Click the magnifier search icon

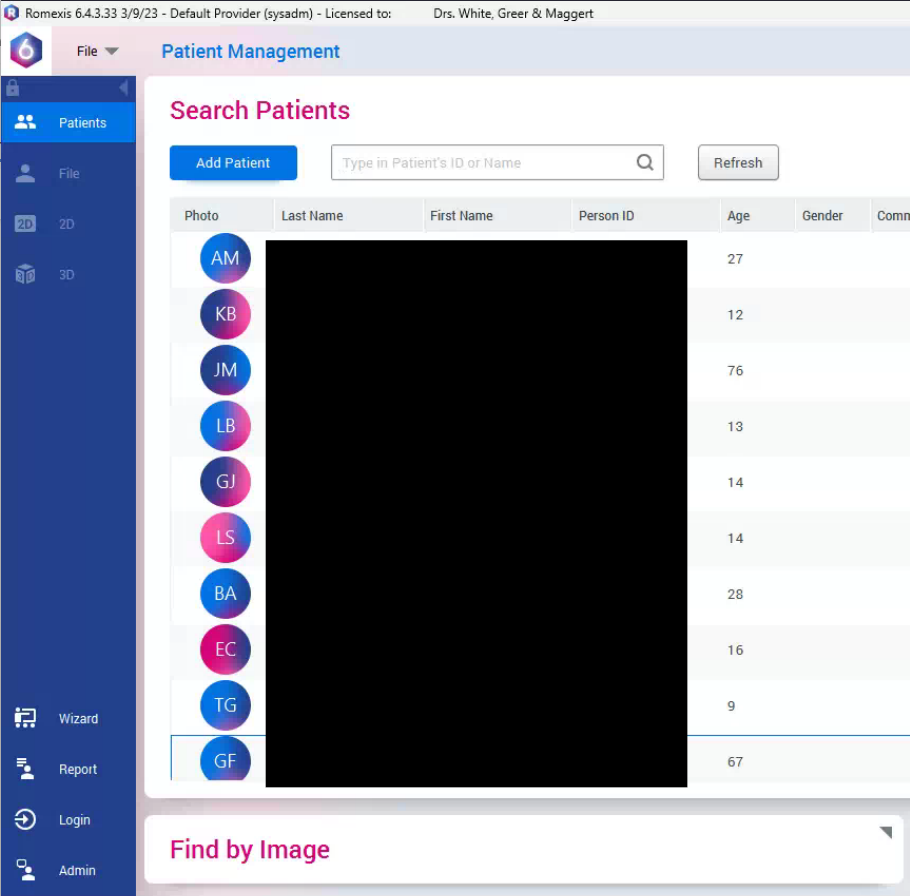[x=645, y=163]
